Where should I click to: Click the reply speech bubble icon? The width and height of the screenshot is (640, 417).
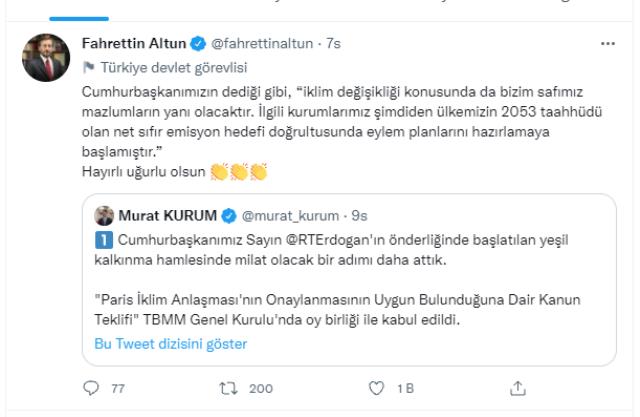tap(91, 388)
